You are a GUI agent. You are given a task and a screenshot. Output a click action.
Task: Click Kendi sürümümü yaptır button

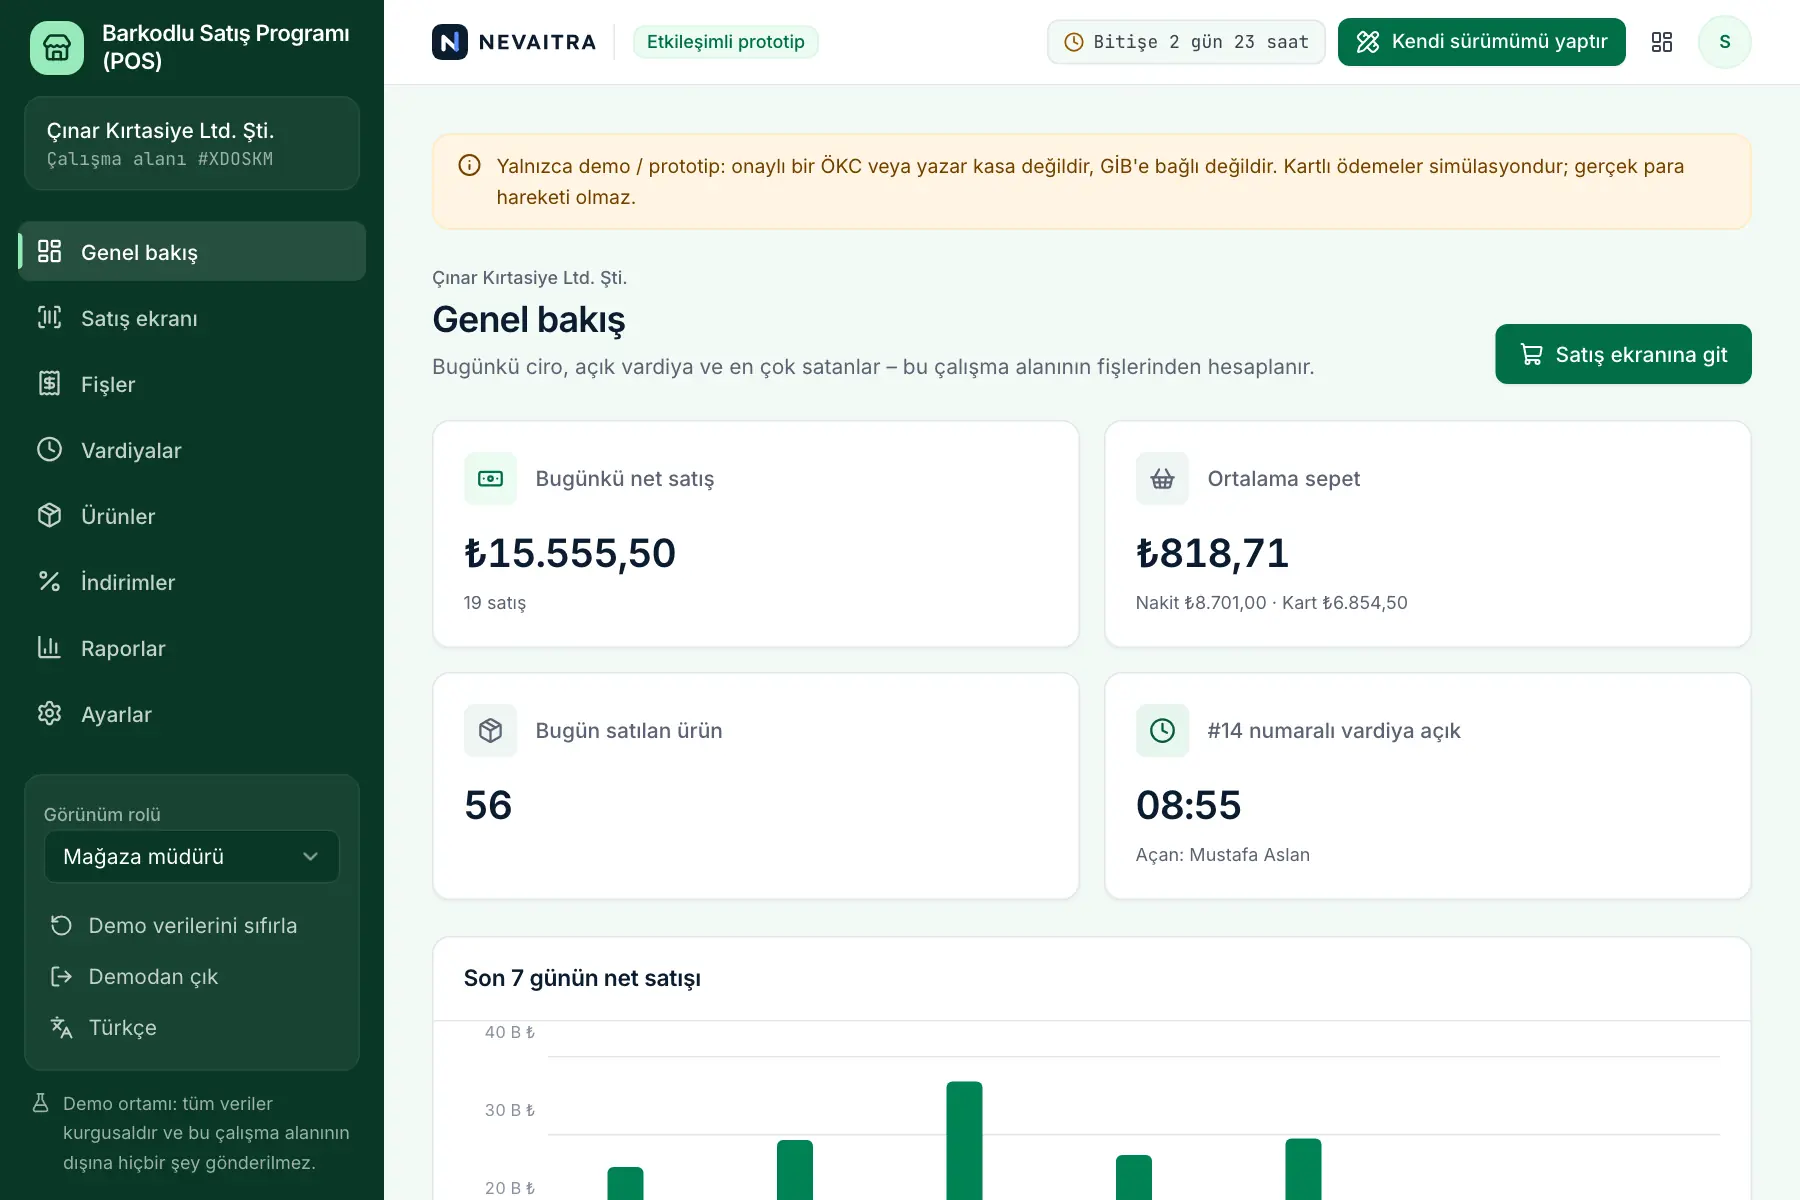[1482, 42]
